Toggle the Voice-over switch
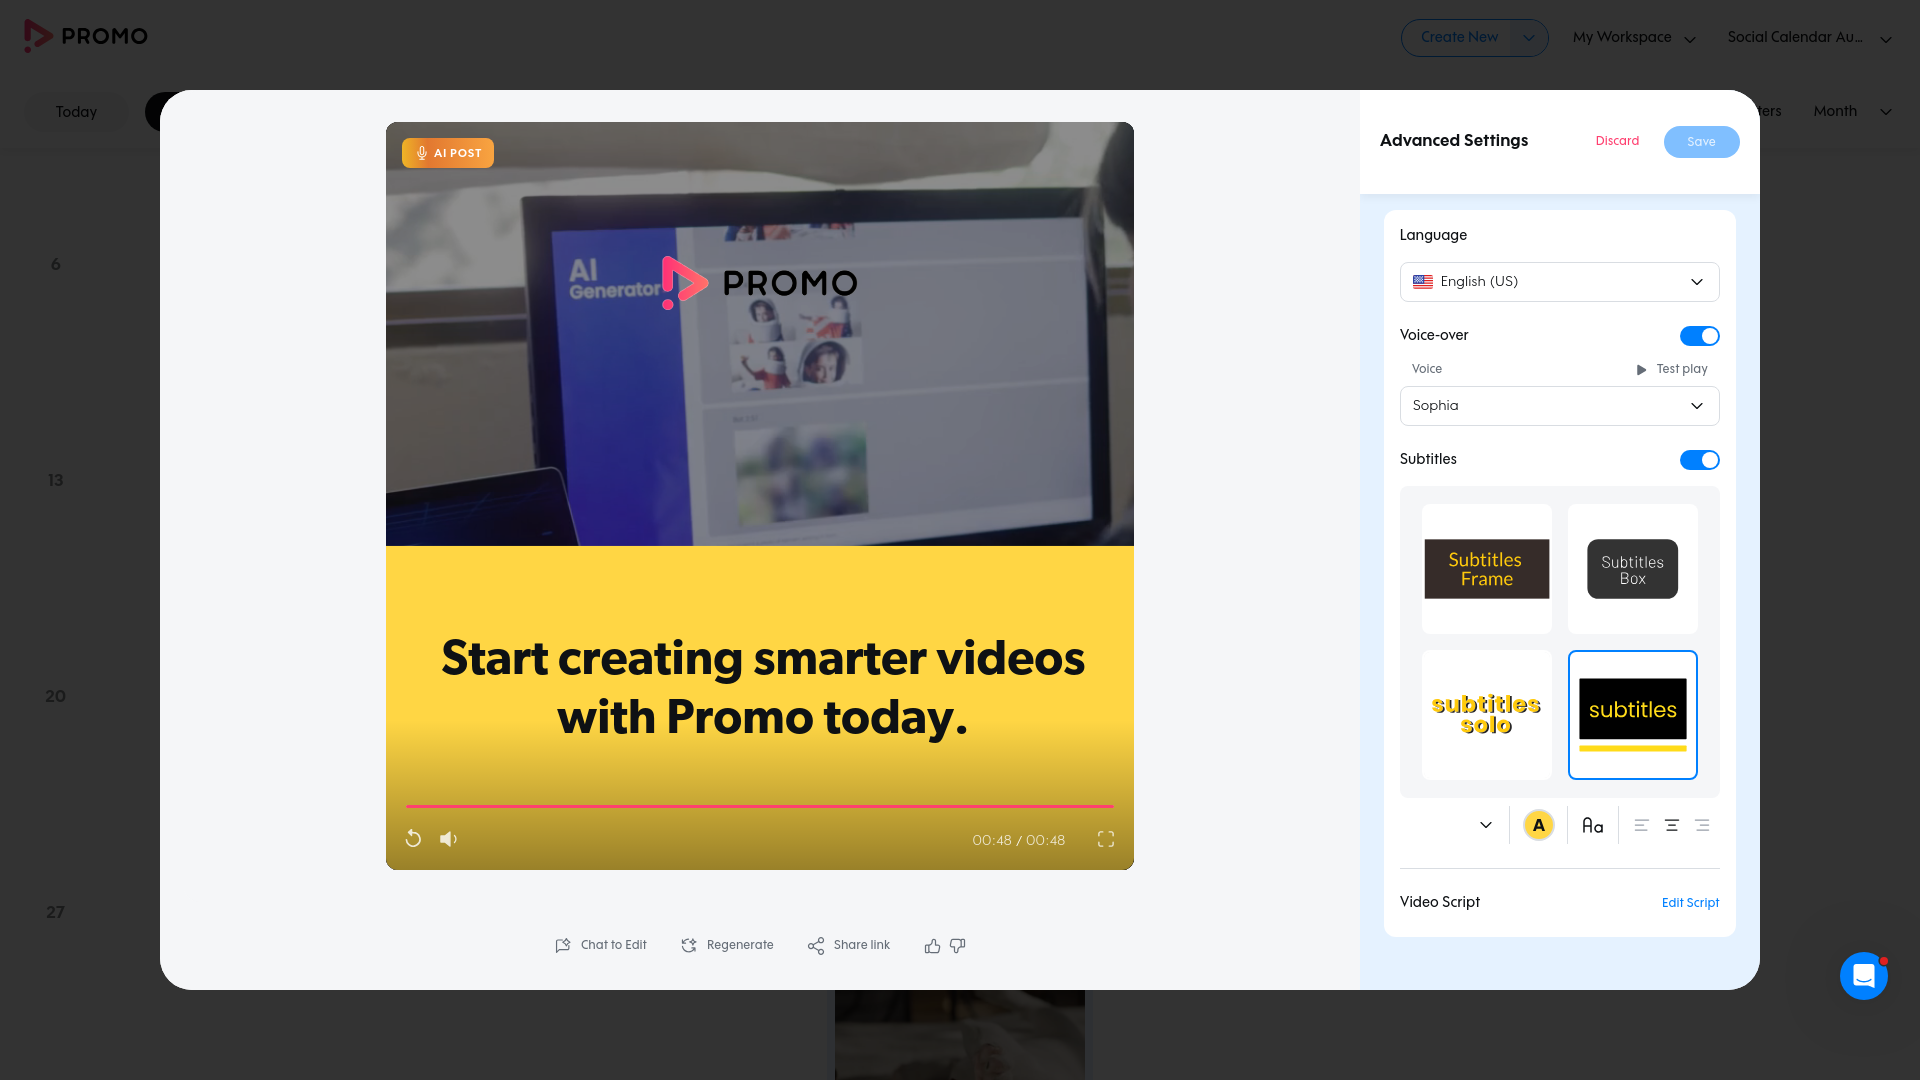1920x1080 pixels. [1700, 336]
